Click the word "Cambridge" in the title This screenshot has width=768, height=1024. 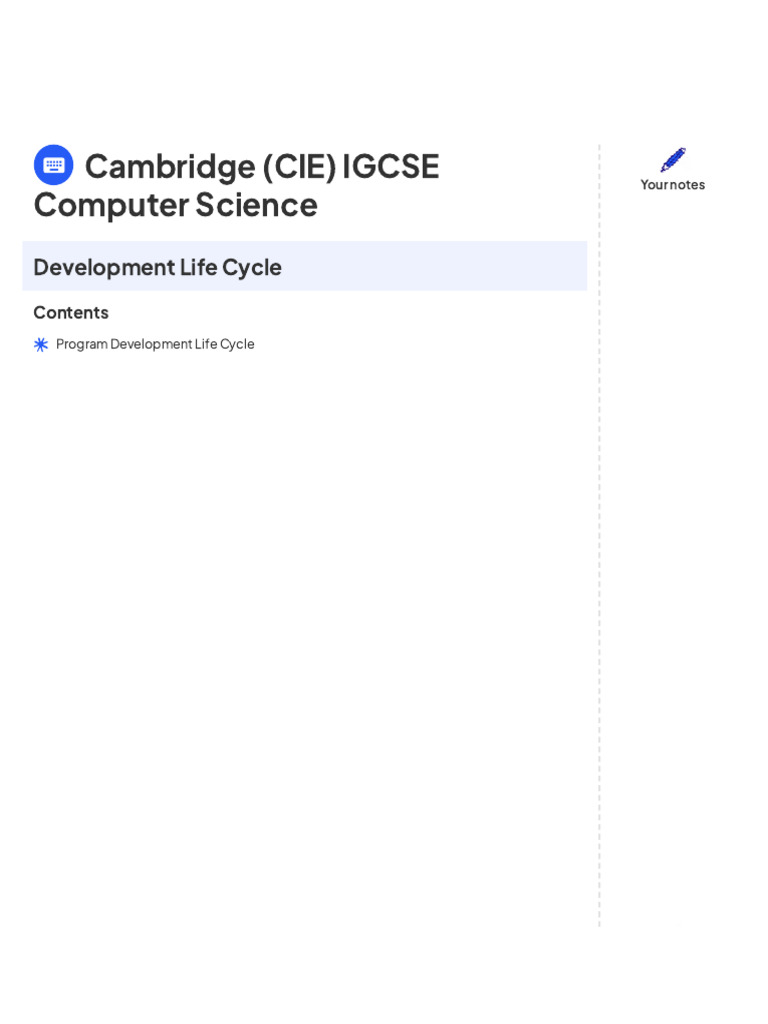pyautogui.click(x=170, y=166)
